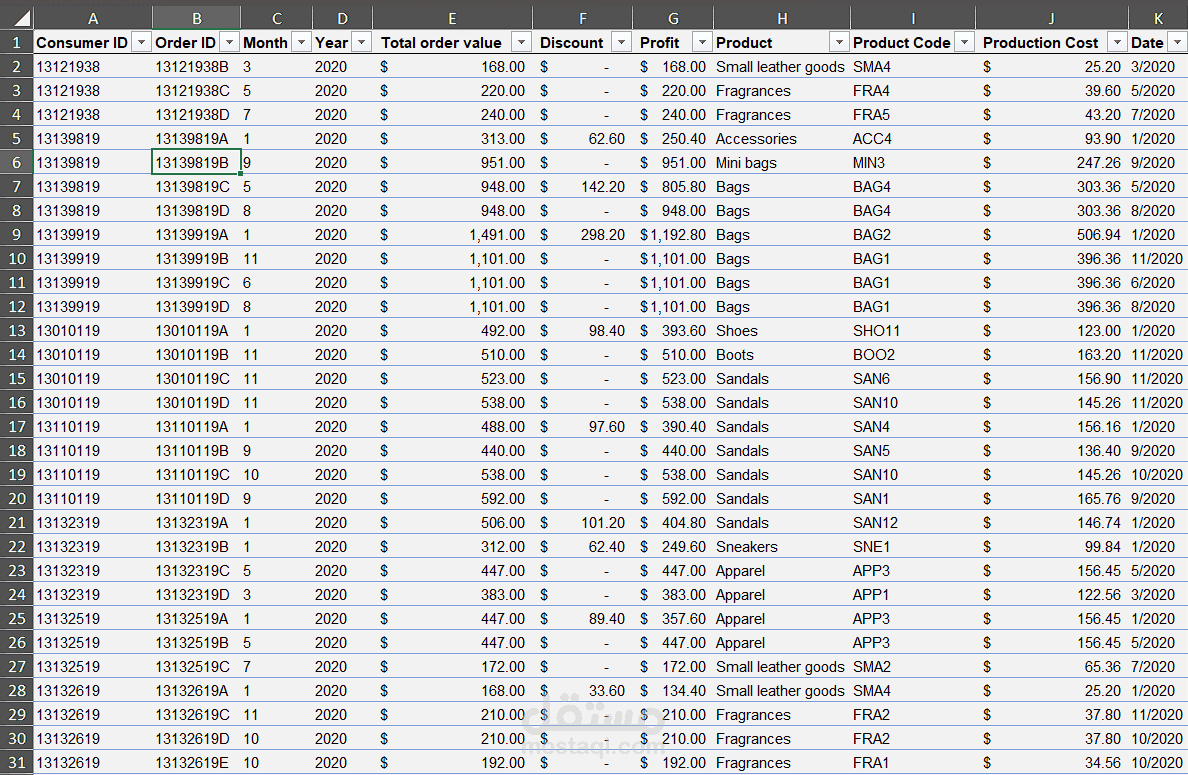The width and height of the screenshot is (1188, 775).
Task: Select product code cell SAN12
Action: [x=913, y=523]
